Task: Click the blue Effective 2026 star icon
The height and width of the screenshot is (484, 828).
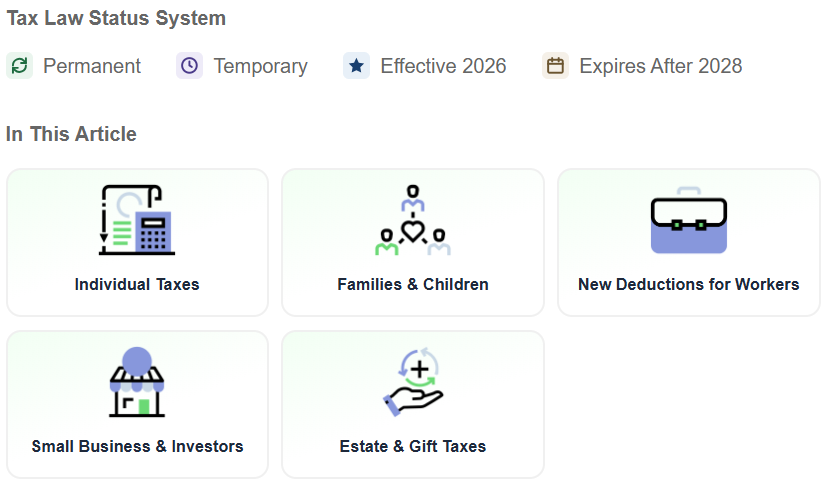Action: pyautogui.click(x=356, y=66)
